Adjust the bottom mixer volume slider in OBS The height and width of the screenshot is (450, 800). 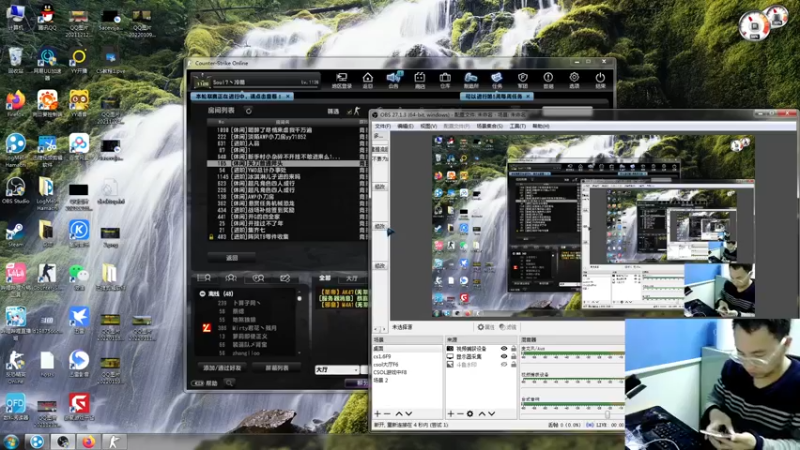pos(607,414)
